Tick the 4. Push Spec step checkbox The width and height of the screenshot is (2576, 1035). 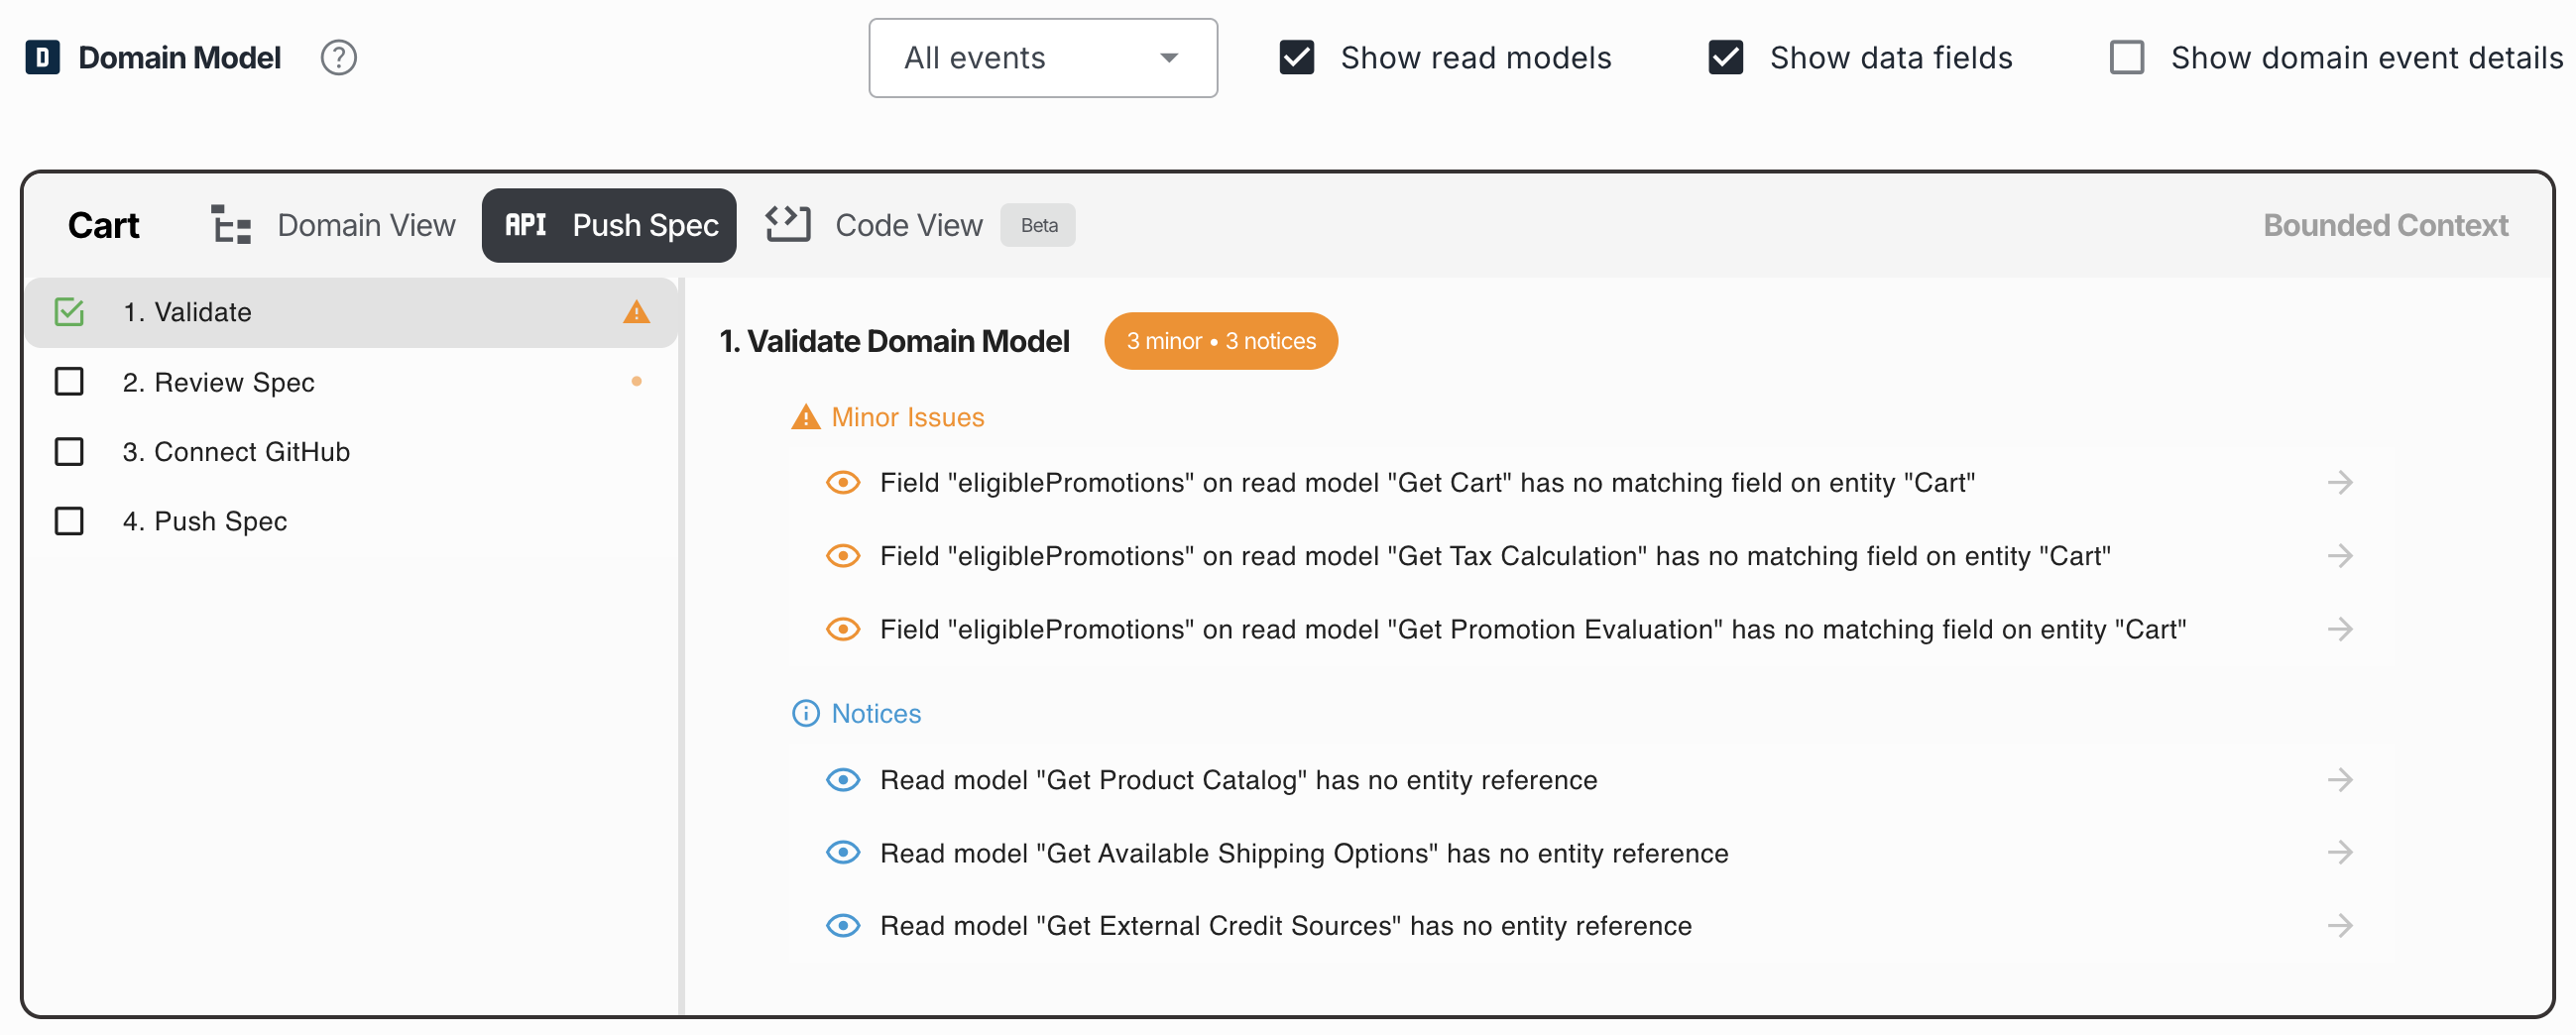(69, 521)
